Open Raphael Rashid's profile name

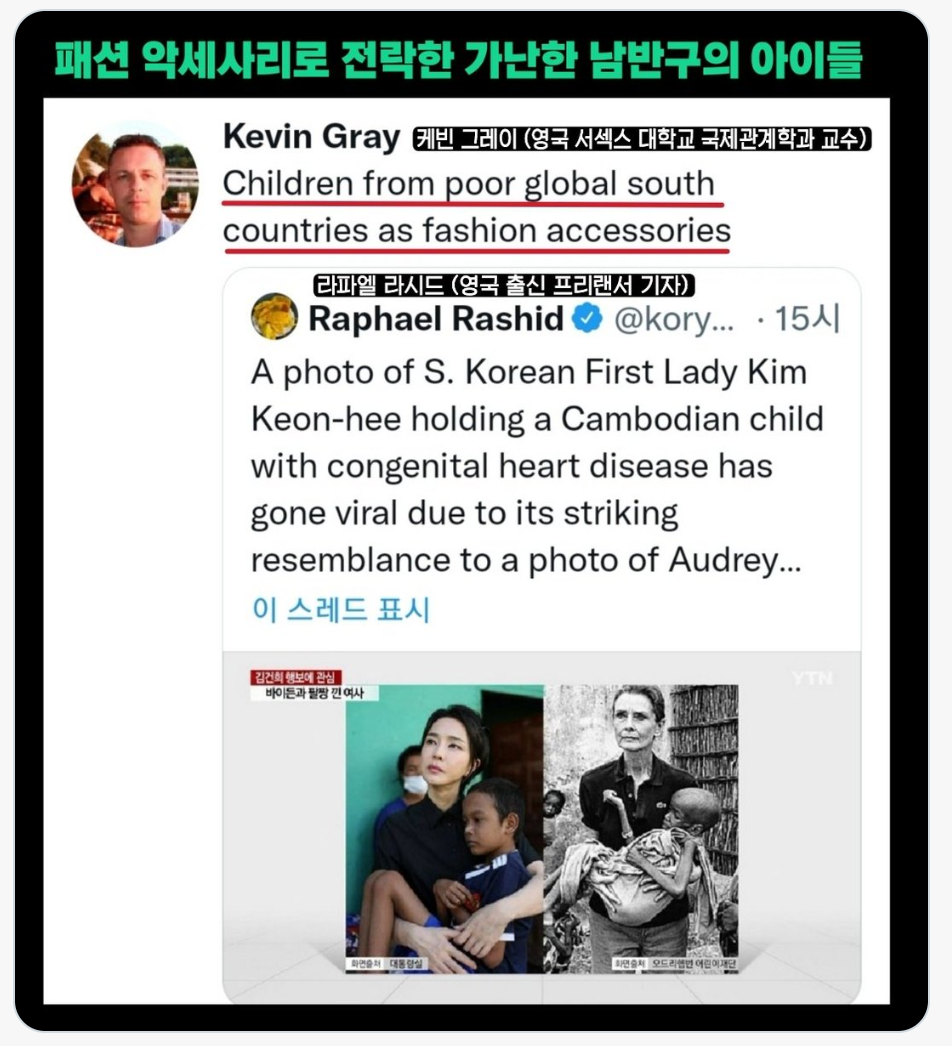point(436,318)
